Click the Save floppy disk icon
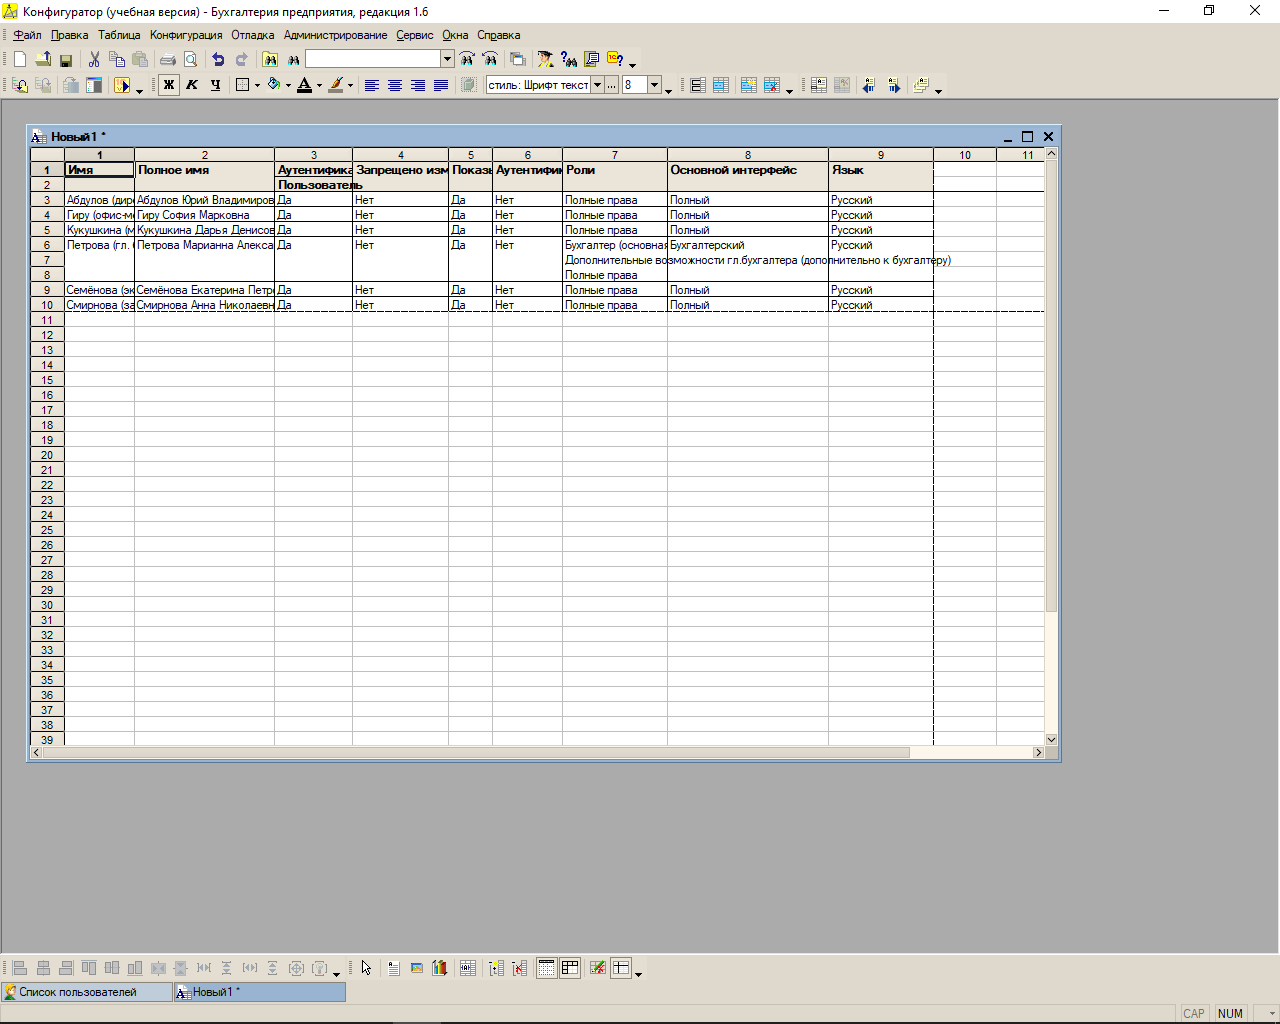This screenshot has height=1024, width=1280. click(66, 60)
